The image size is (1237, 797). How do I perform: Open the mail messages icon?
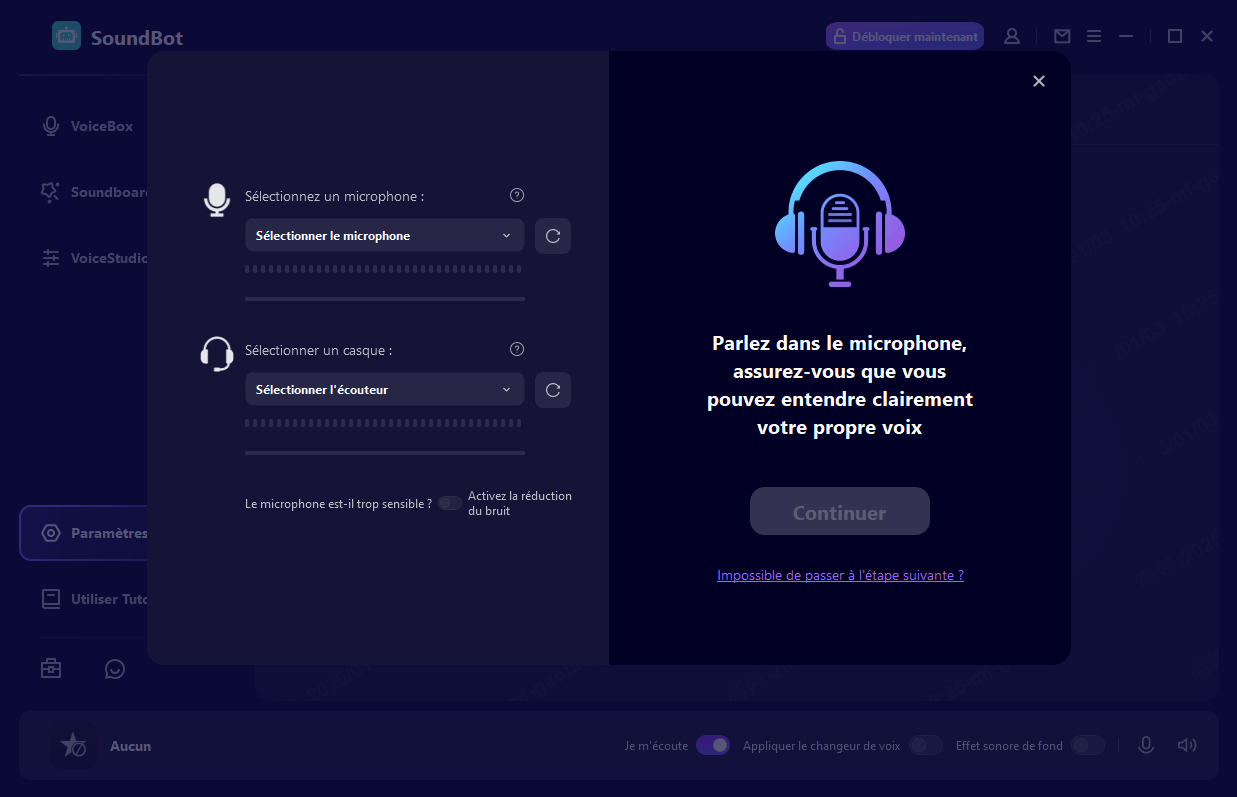(1062, 36)
